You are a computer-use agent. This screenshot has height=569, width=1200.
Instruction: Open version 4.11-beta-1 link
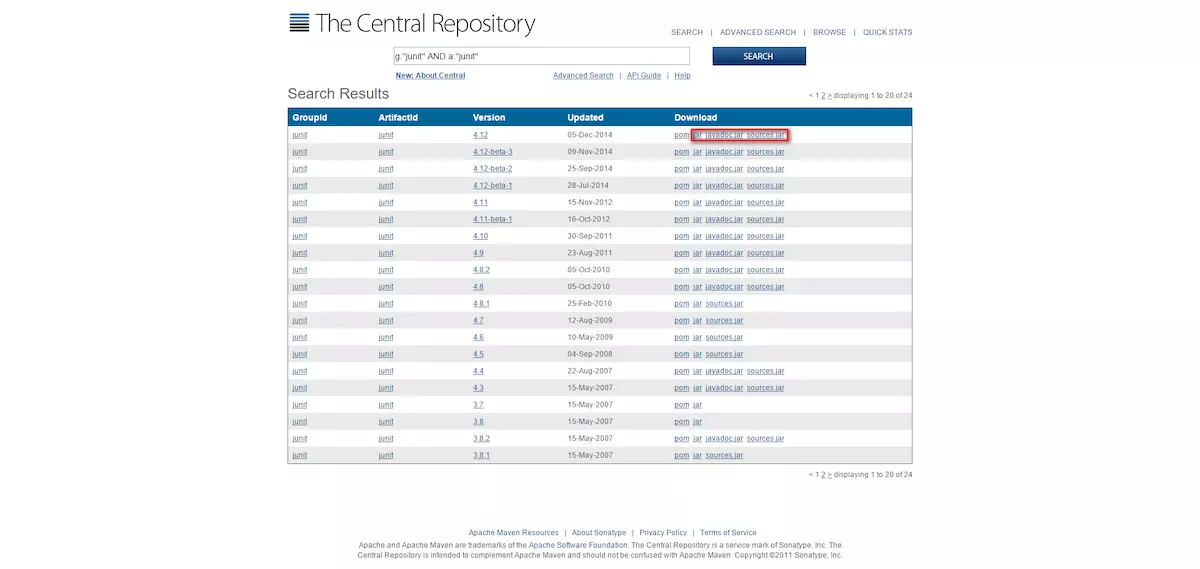(x=493, y=219)
